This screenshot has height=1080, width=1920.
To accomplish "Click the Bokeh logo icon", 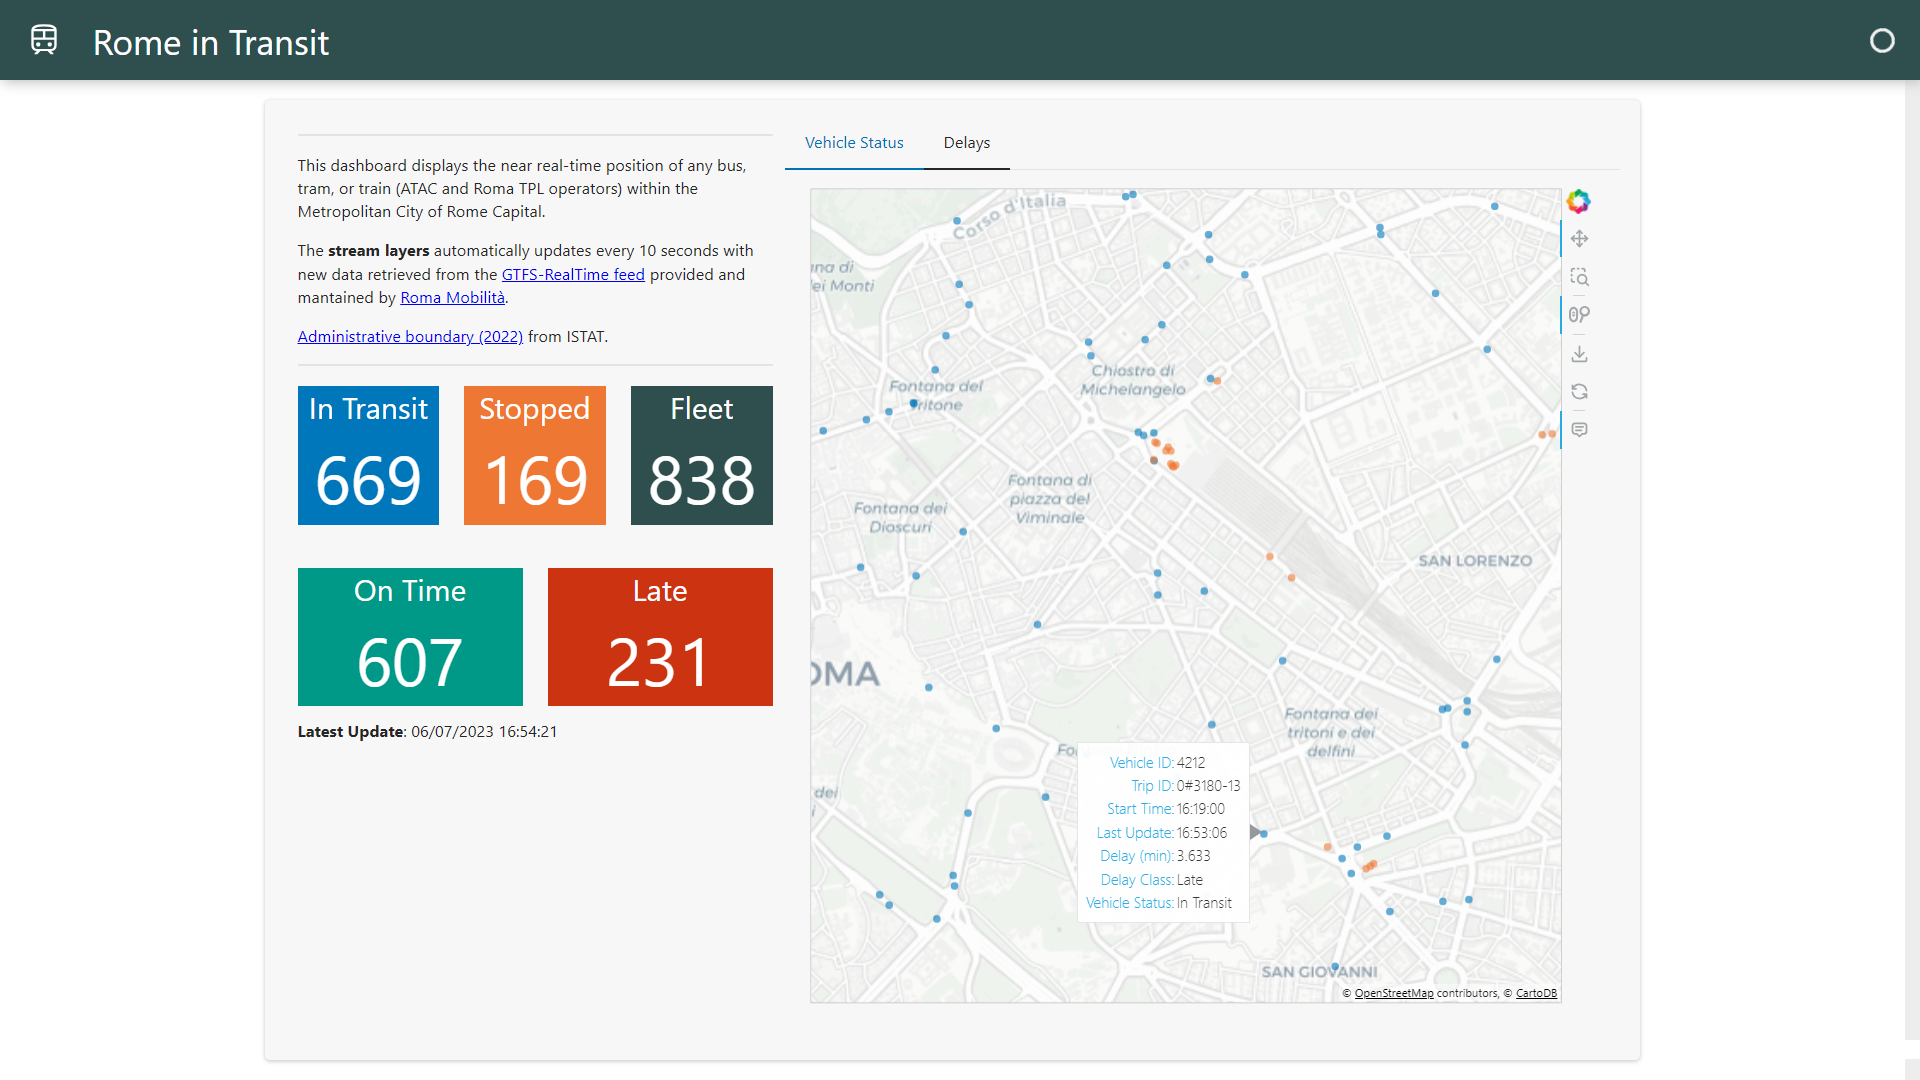I will [1578, 201].
